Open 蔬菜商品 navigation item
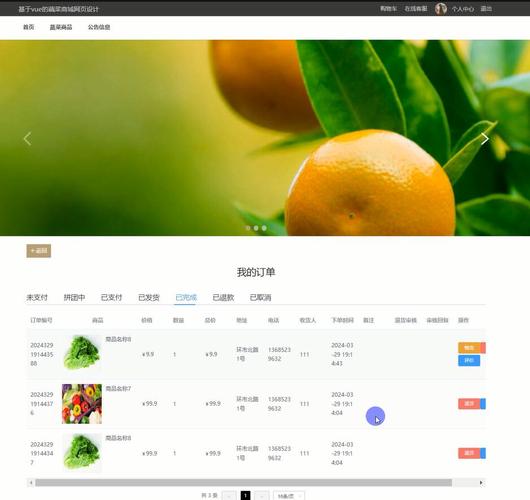This screenshot has width=530, height=500. point(61,27)
